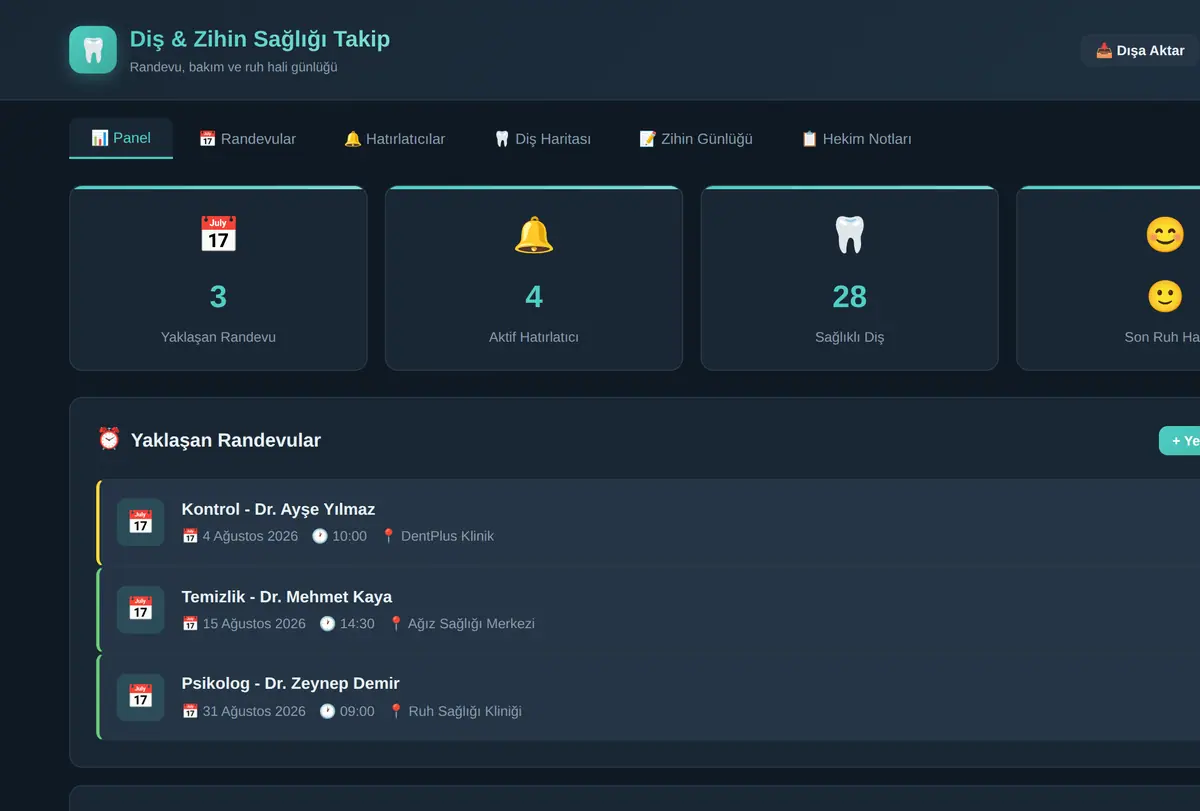Click calendar icon of Temizlik - Dr. Mehmet Kaya
The width and height of the screenshot is (1200, 811).
pos(141,609)
